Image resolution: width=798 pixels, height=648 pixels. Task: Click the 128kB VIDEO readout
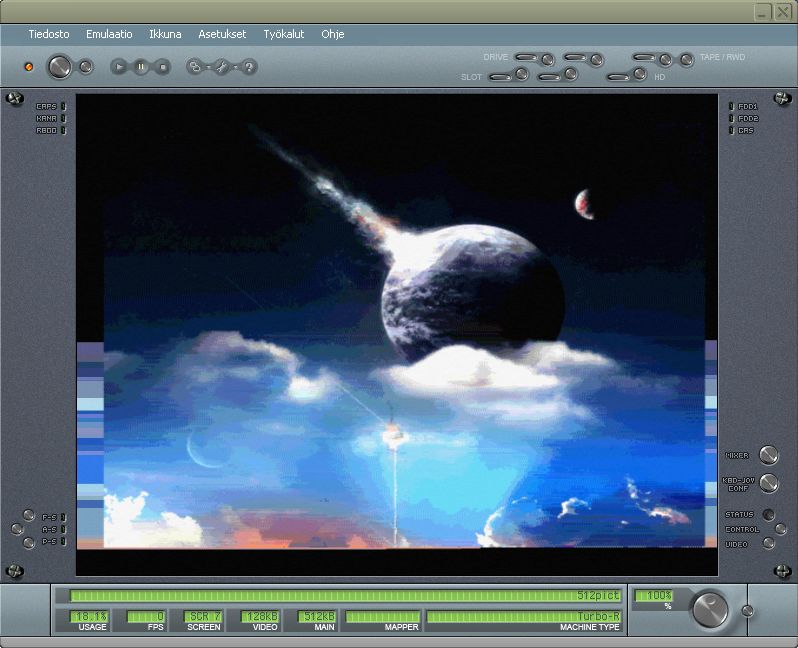[x=260, y=616]
